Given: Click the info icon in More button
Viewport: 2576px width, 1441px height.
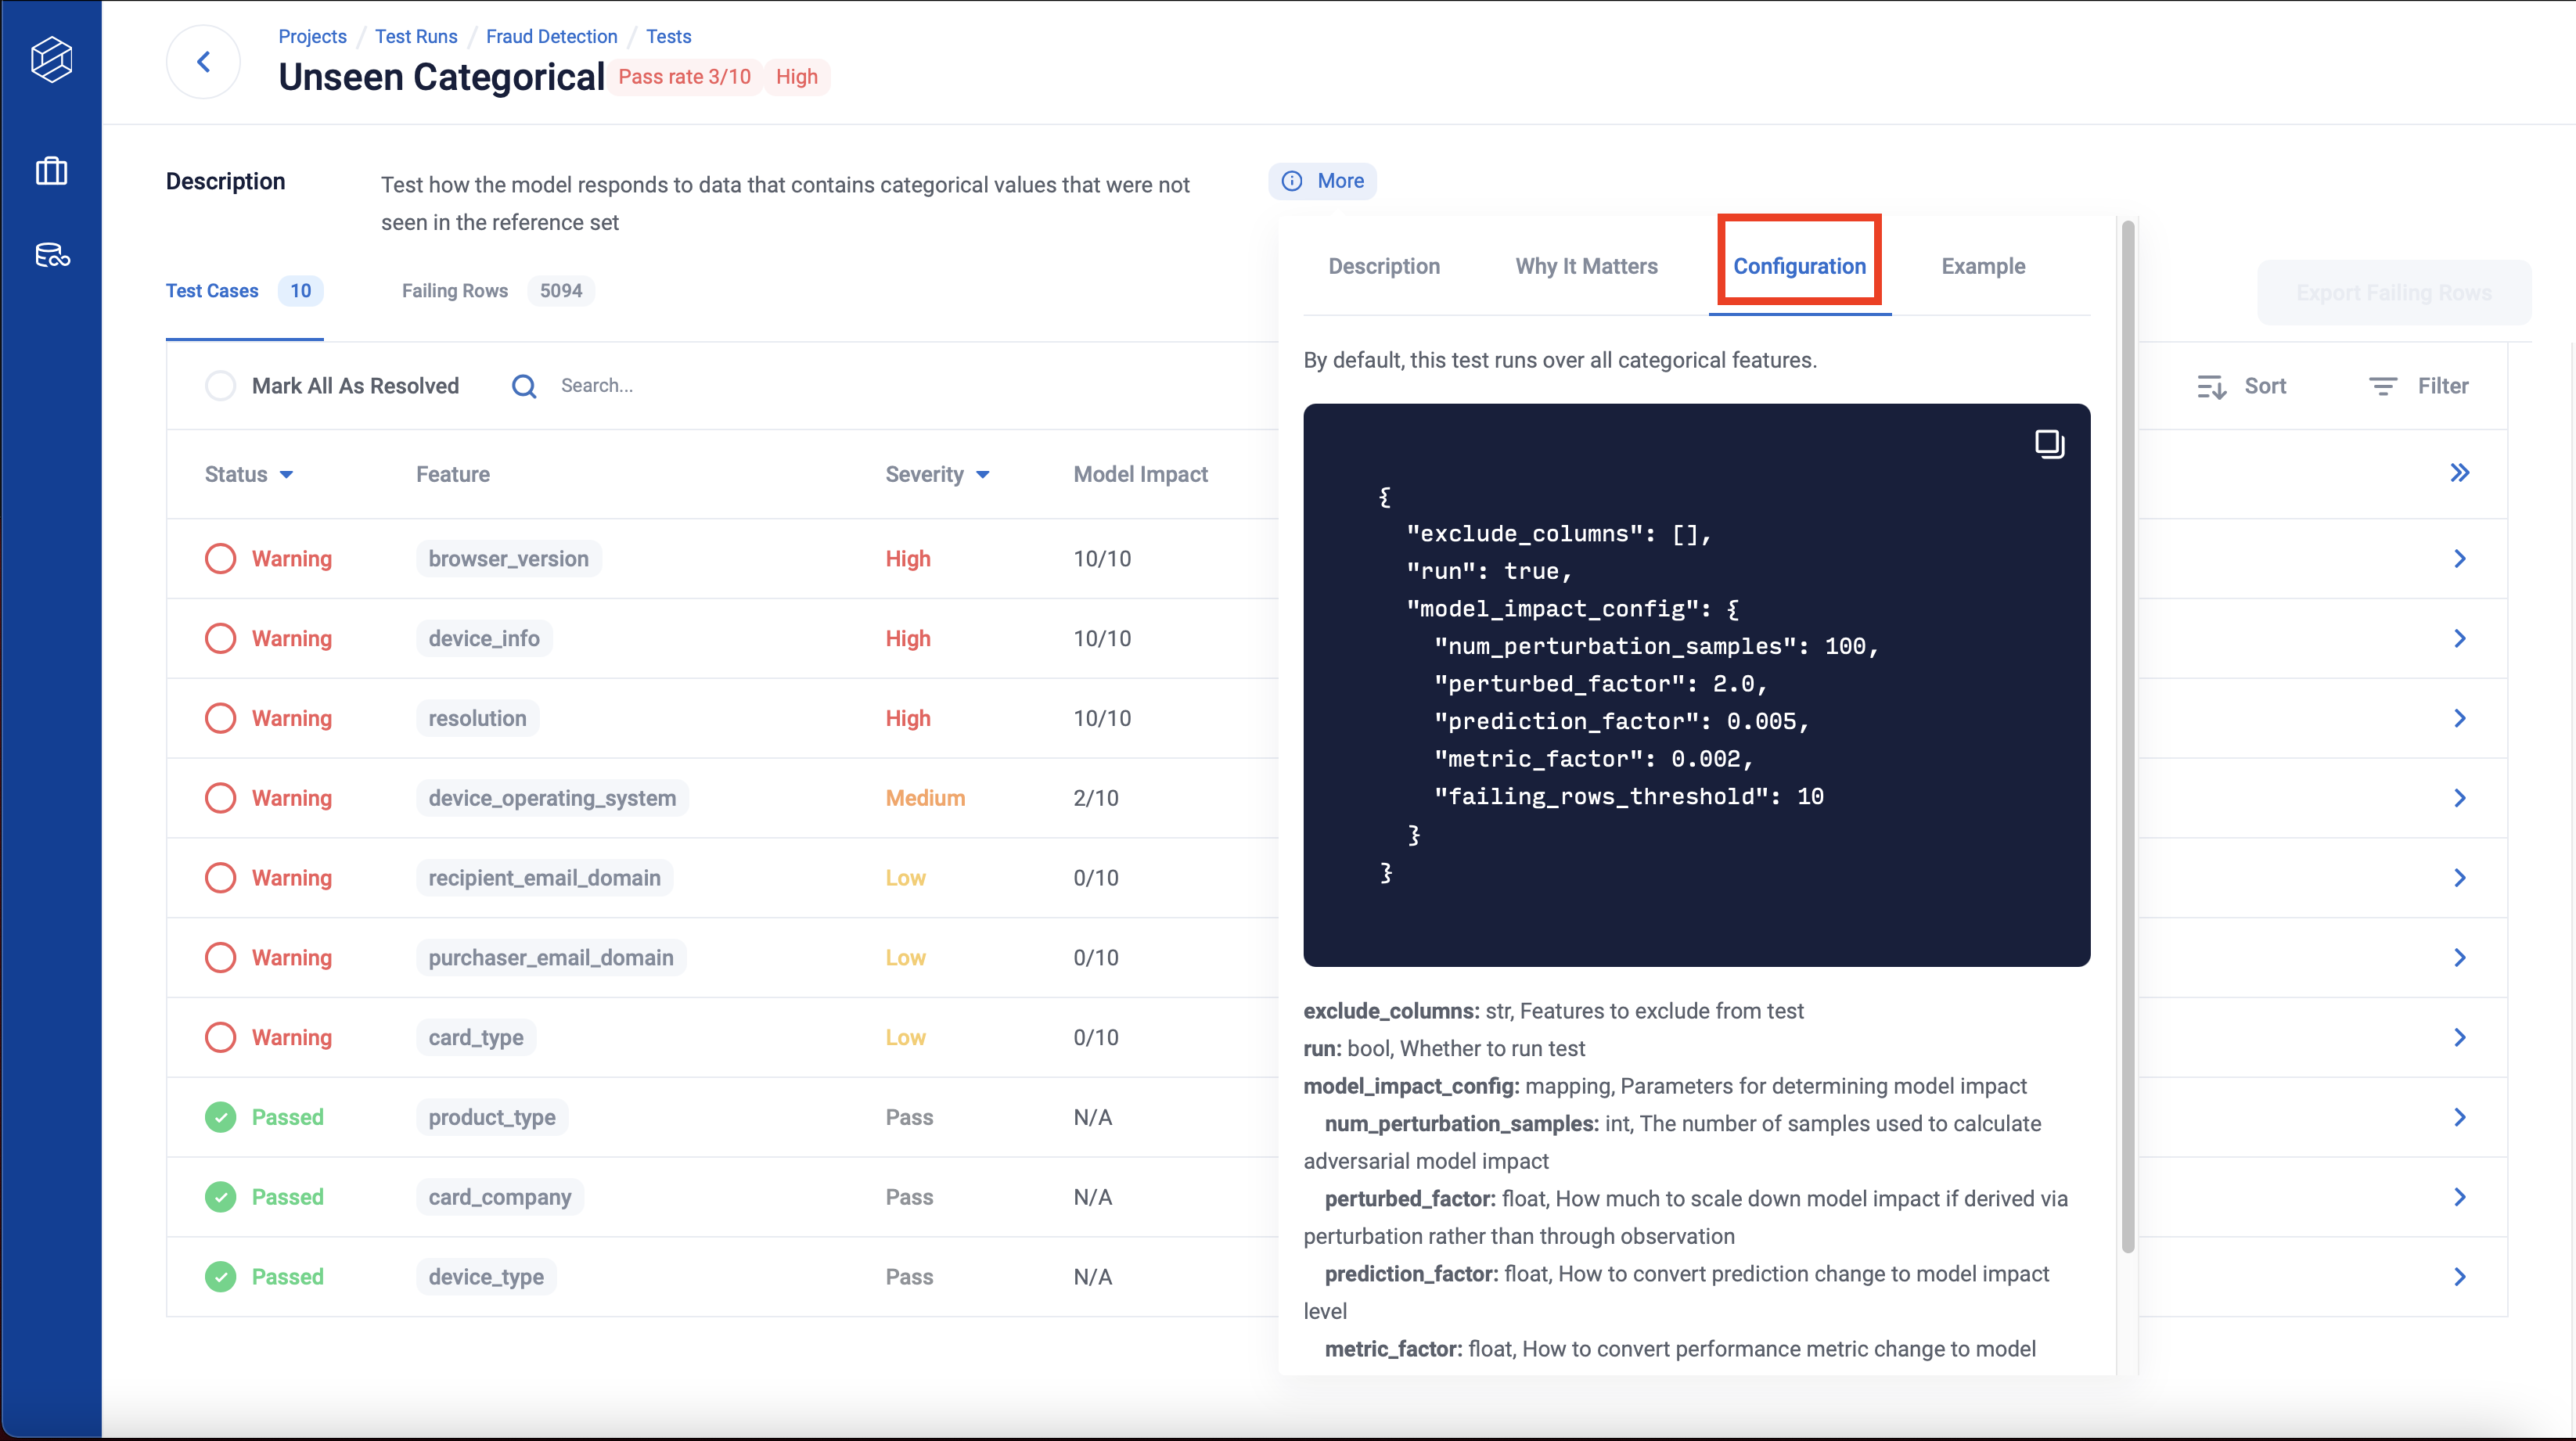Looking at the screenshot, I should tap(1292, 181).
